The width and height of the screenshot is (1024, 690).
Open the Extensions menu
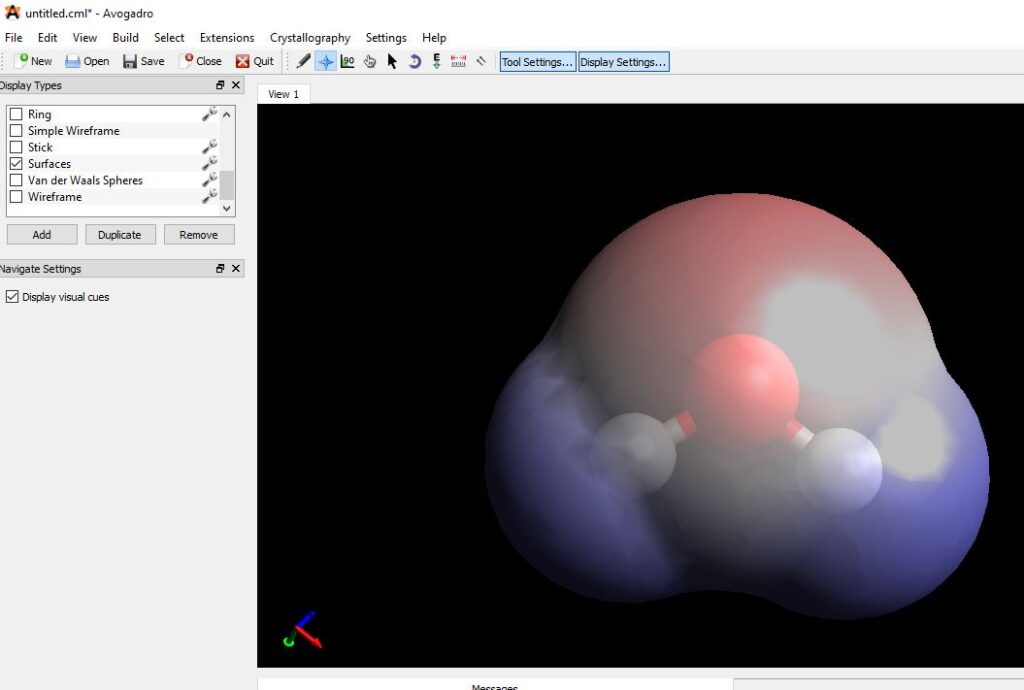click(227, 38)
